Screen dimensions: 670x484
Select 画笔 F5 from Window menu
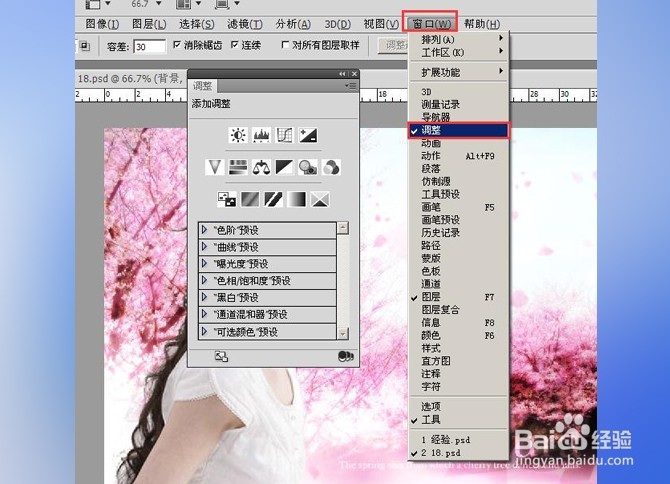point(459,207)
